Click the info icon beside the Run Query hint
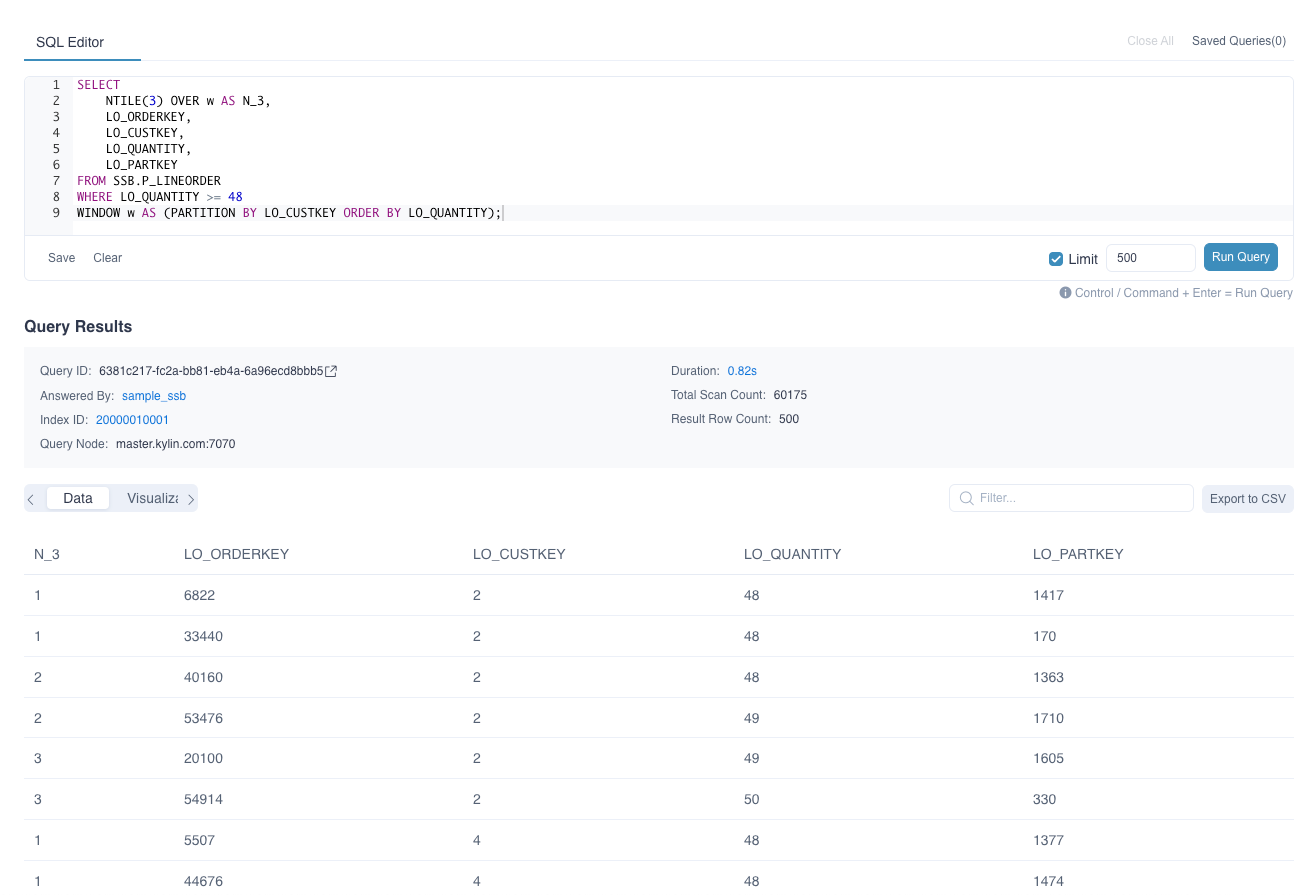Viewport: 1312px width, 895px height. click(1065, 293)
